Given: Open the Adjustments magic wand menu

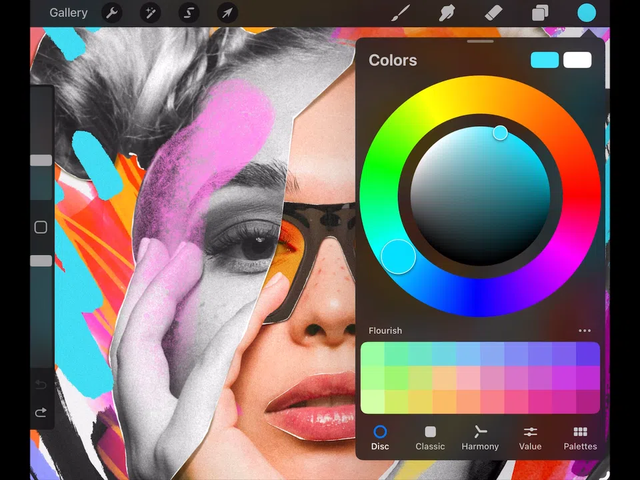Looking at the screenshot, I should 150,13.
